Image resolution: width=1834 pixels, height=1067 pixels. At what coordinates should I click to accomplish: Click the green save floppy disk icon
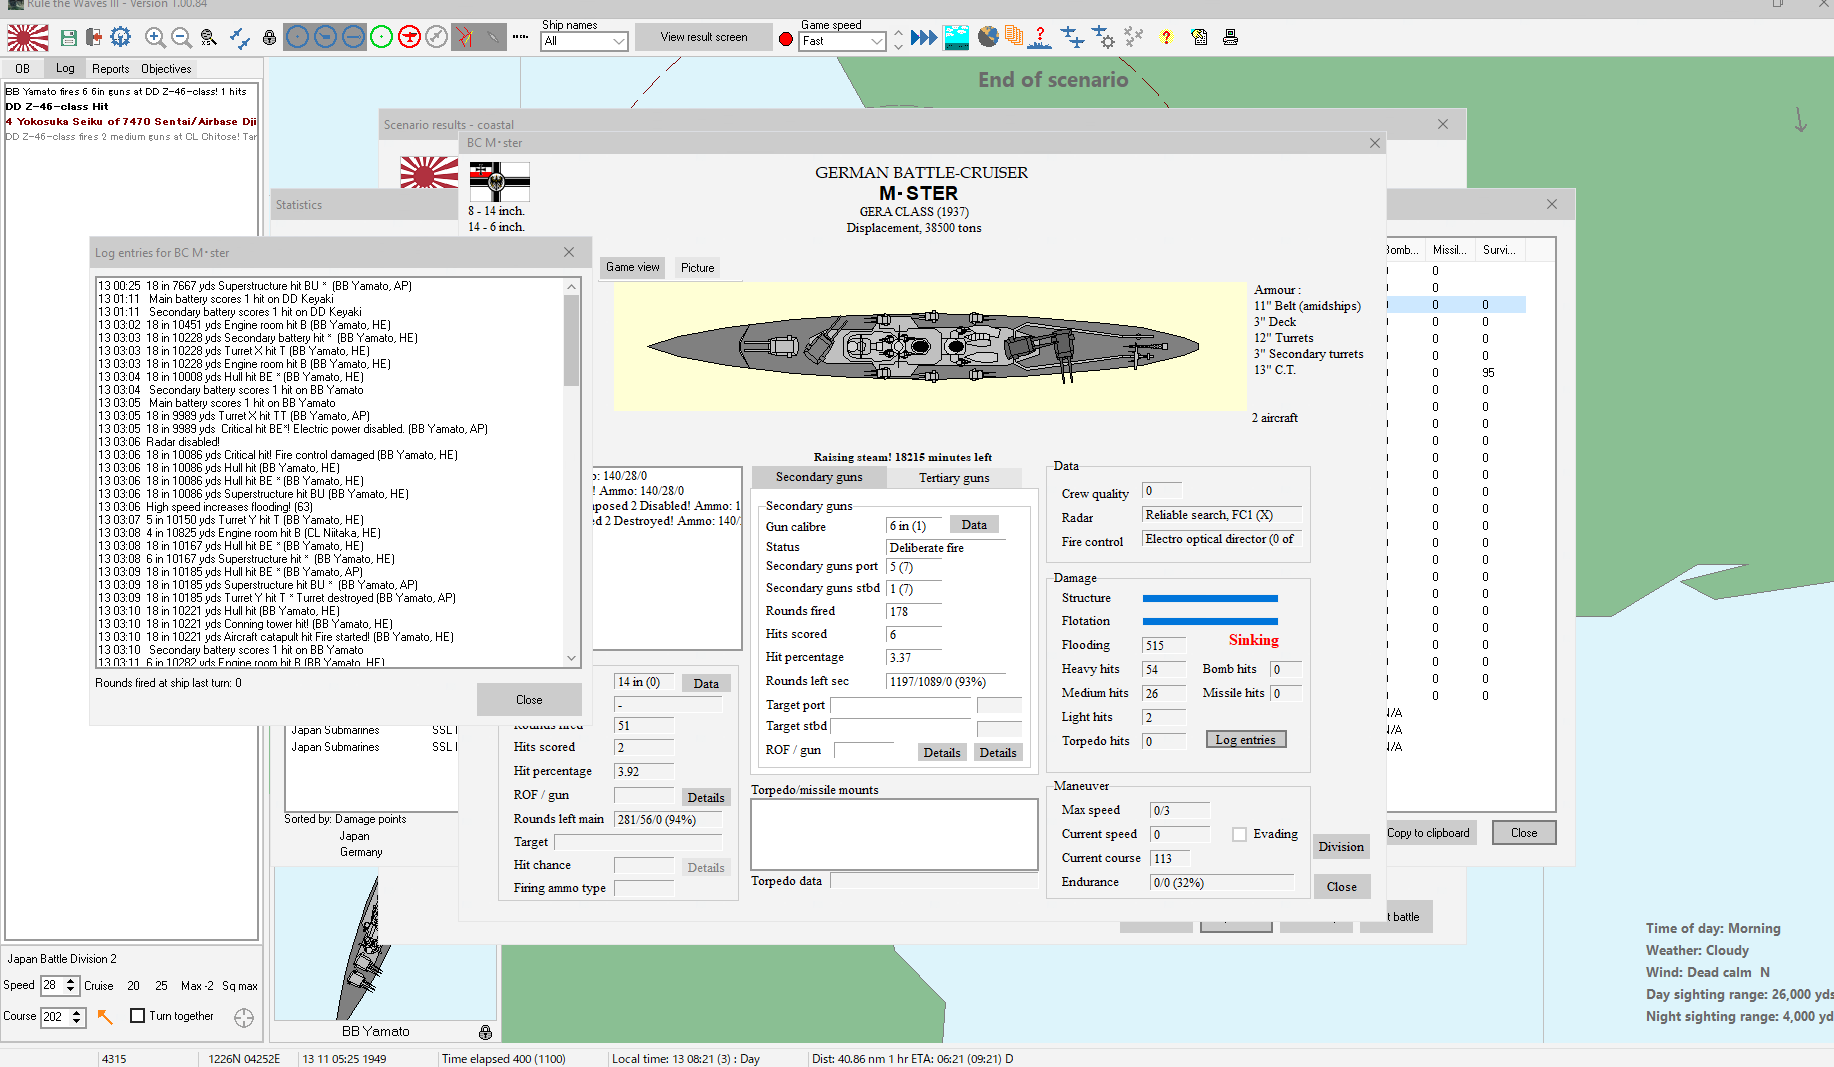[69, 38]
